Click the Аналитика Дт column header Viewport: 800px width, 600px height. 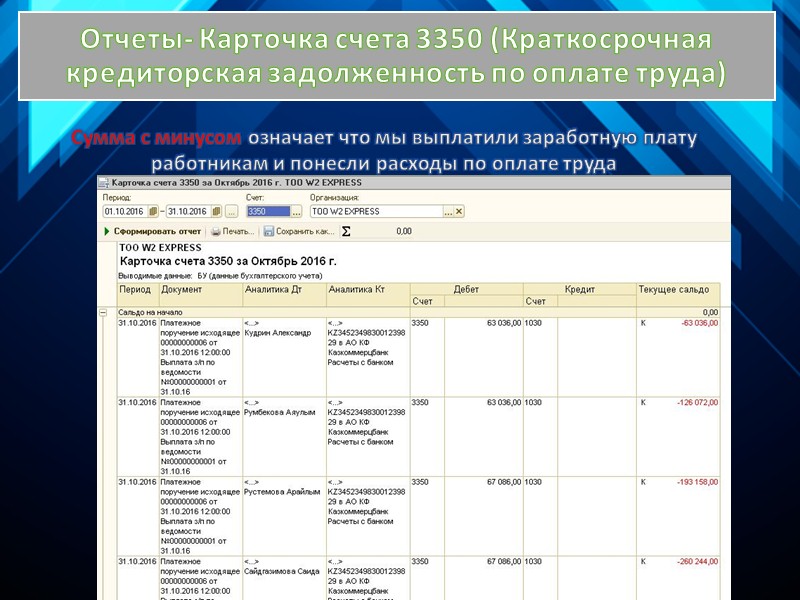pyautogui.click(x=285, y=295)
